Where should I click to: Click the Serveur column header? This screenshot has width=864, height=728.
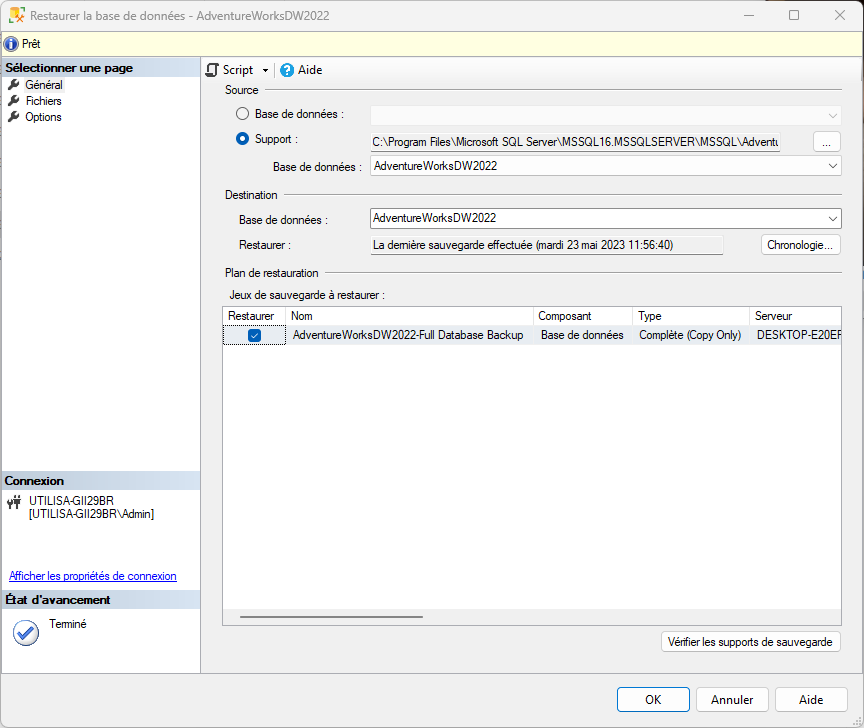click(x=795, y=316)
